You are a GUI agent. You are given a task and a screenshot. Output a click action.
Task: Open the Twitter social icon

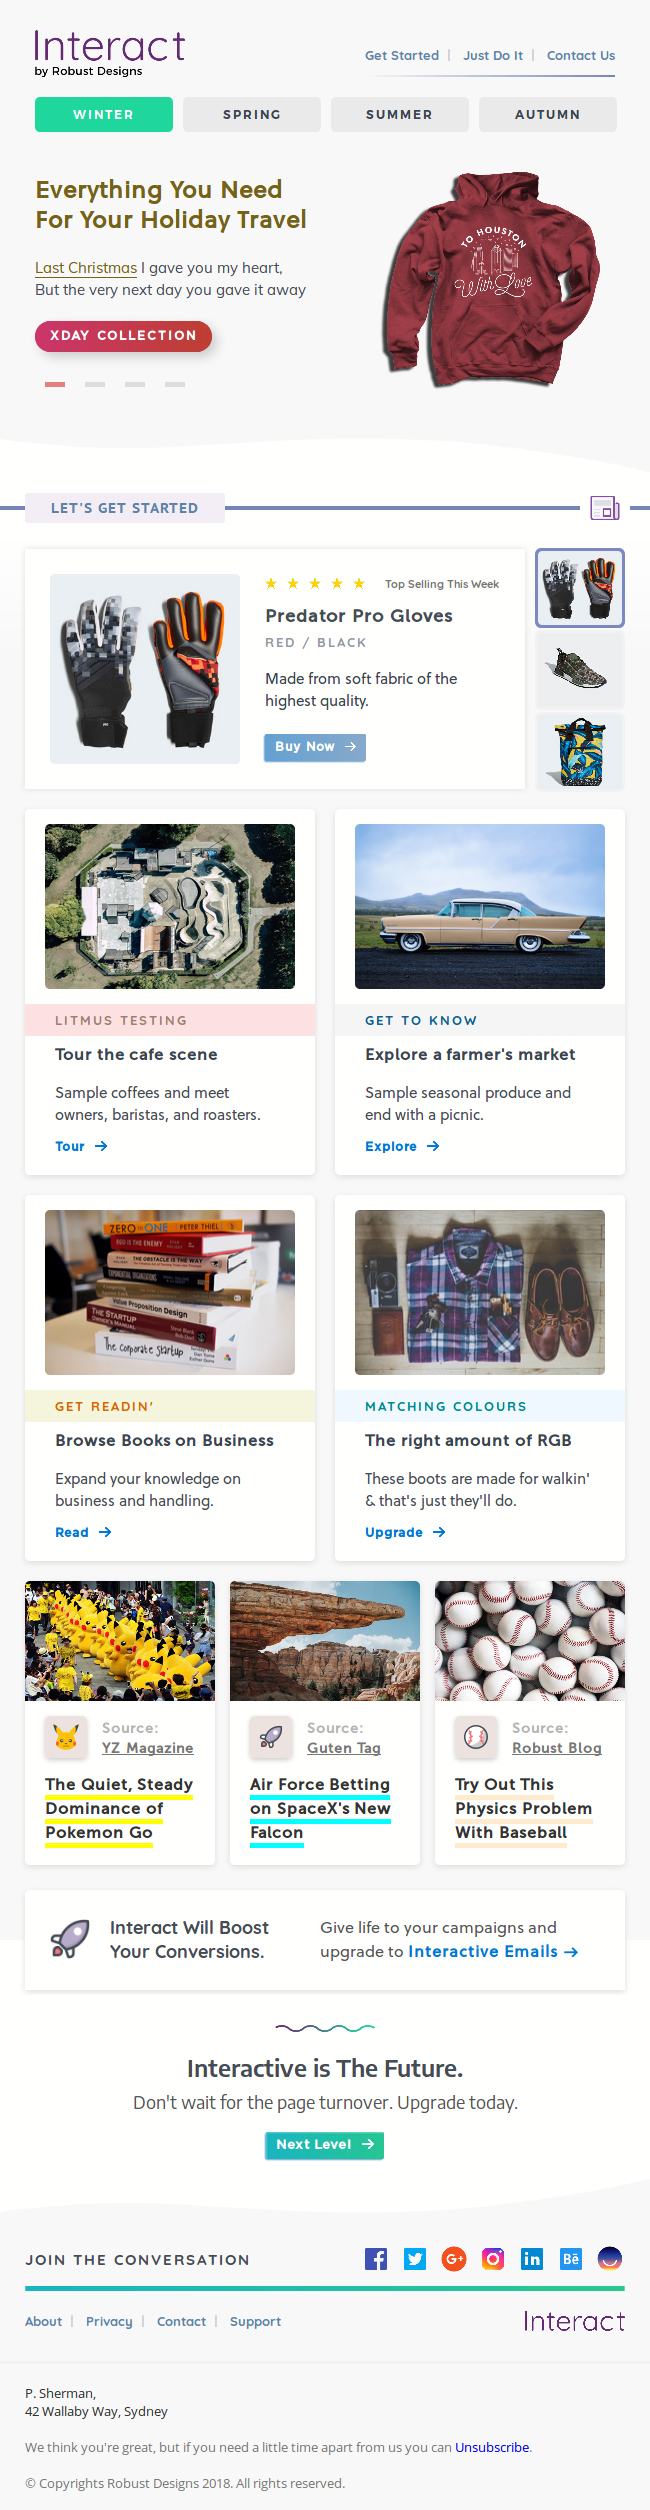click(x=415, y=2258)
